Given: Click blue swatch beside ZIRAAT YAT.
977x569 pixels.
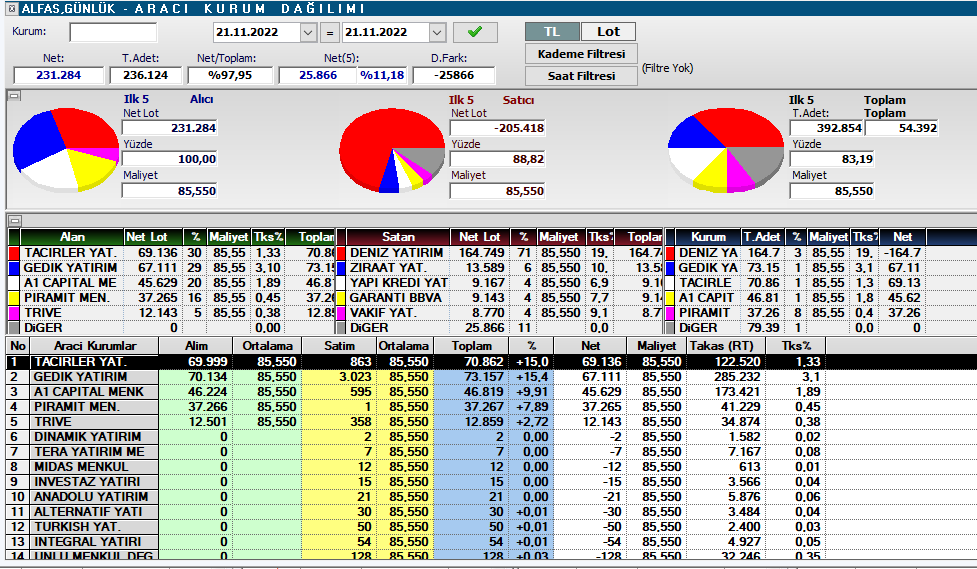Looking at the screenshot, I should tap(341, 268).
